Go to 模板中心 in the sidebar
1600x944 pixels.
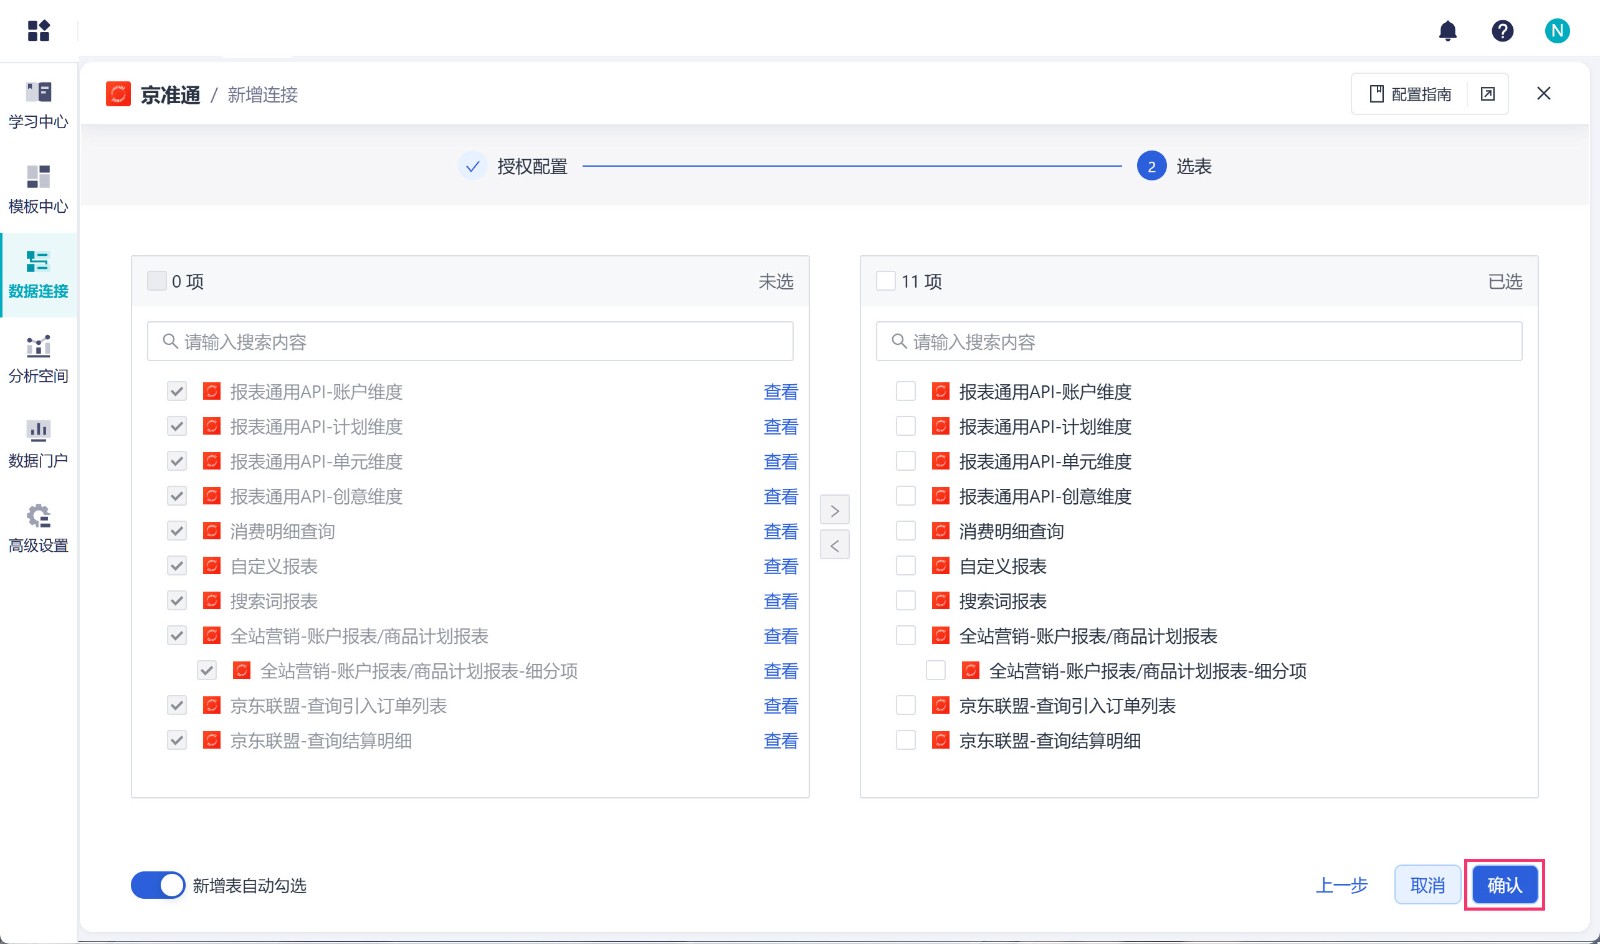pyautogui.click(x=38, y=190)
